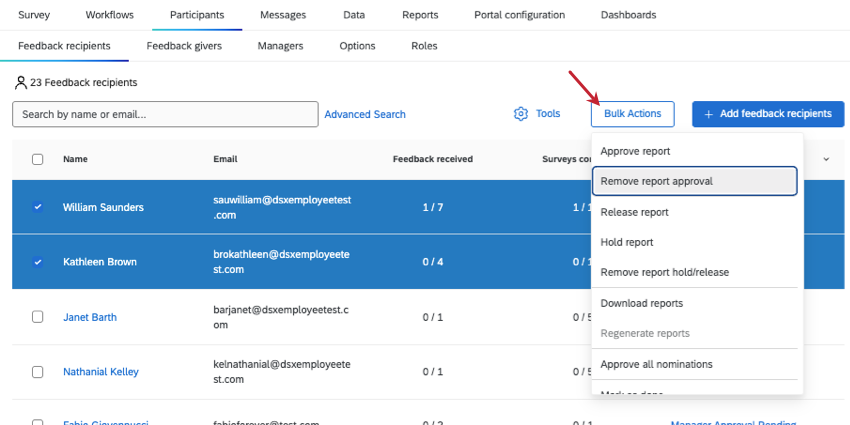Switch to the Workflows tab
This screenshot has height=425, width=850.
pos(110,15)
